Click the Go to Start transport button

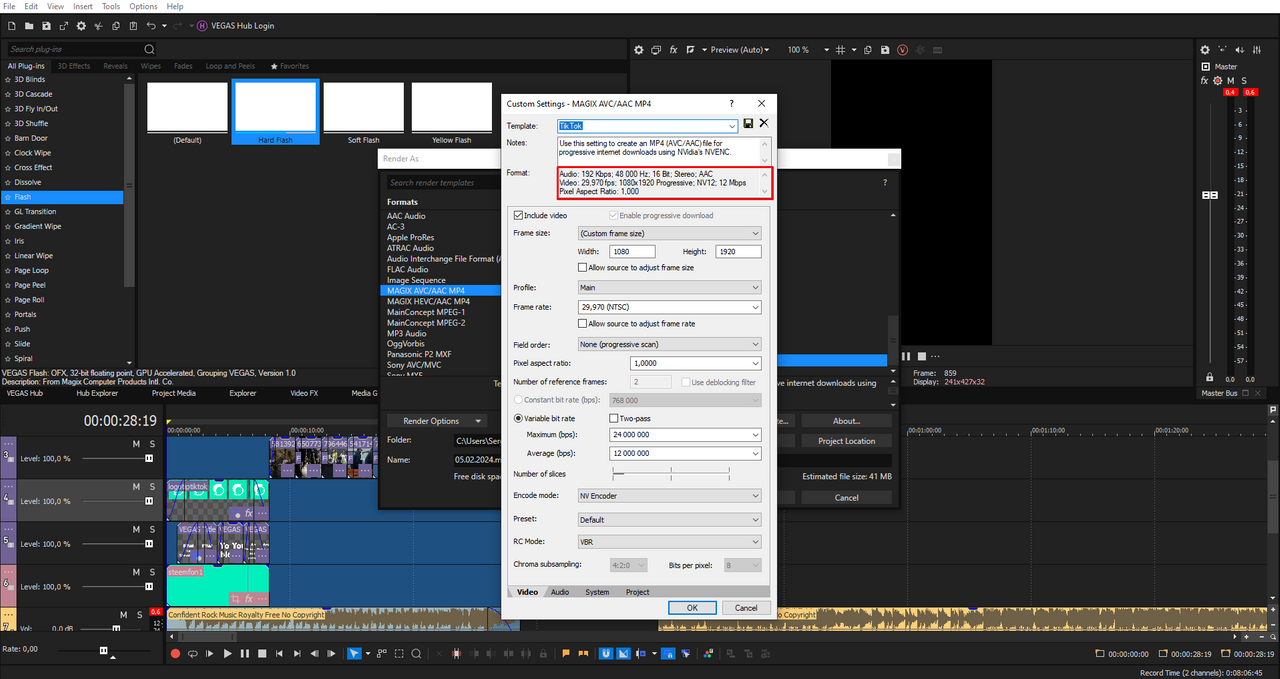coord(279,653)
